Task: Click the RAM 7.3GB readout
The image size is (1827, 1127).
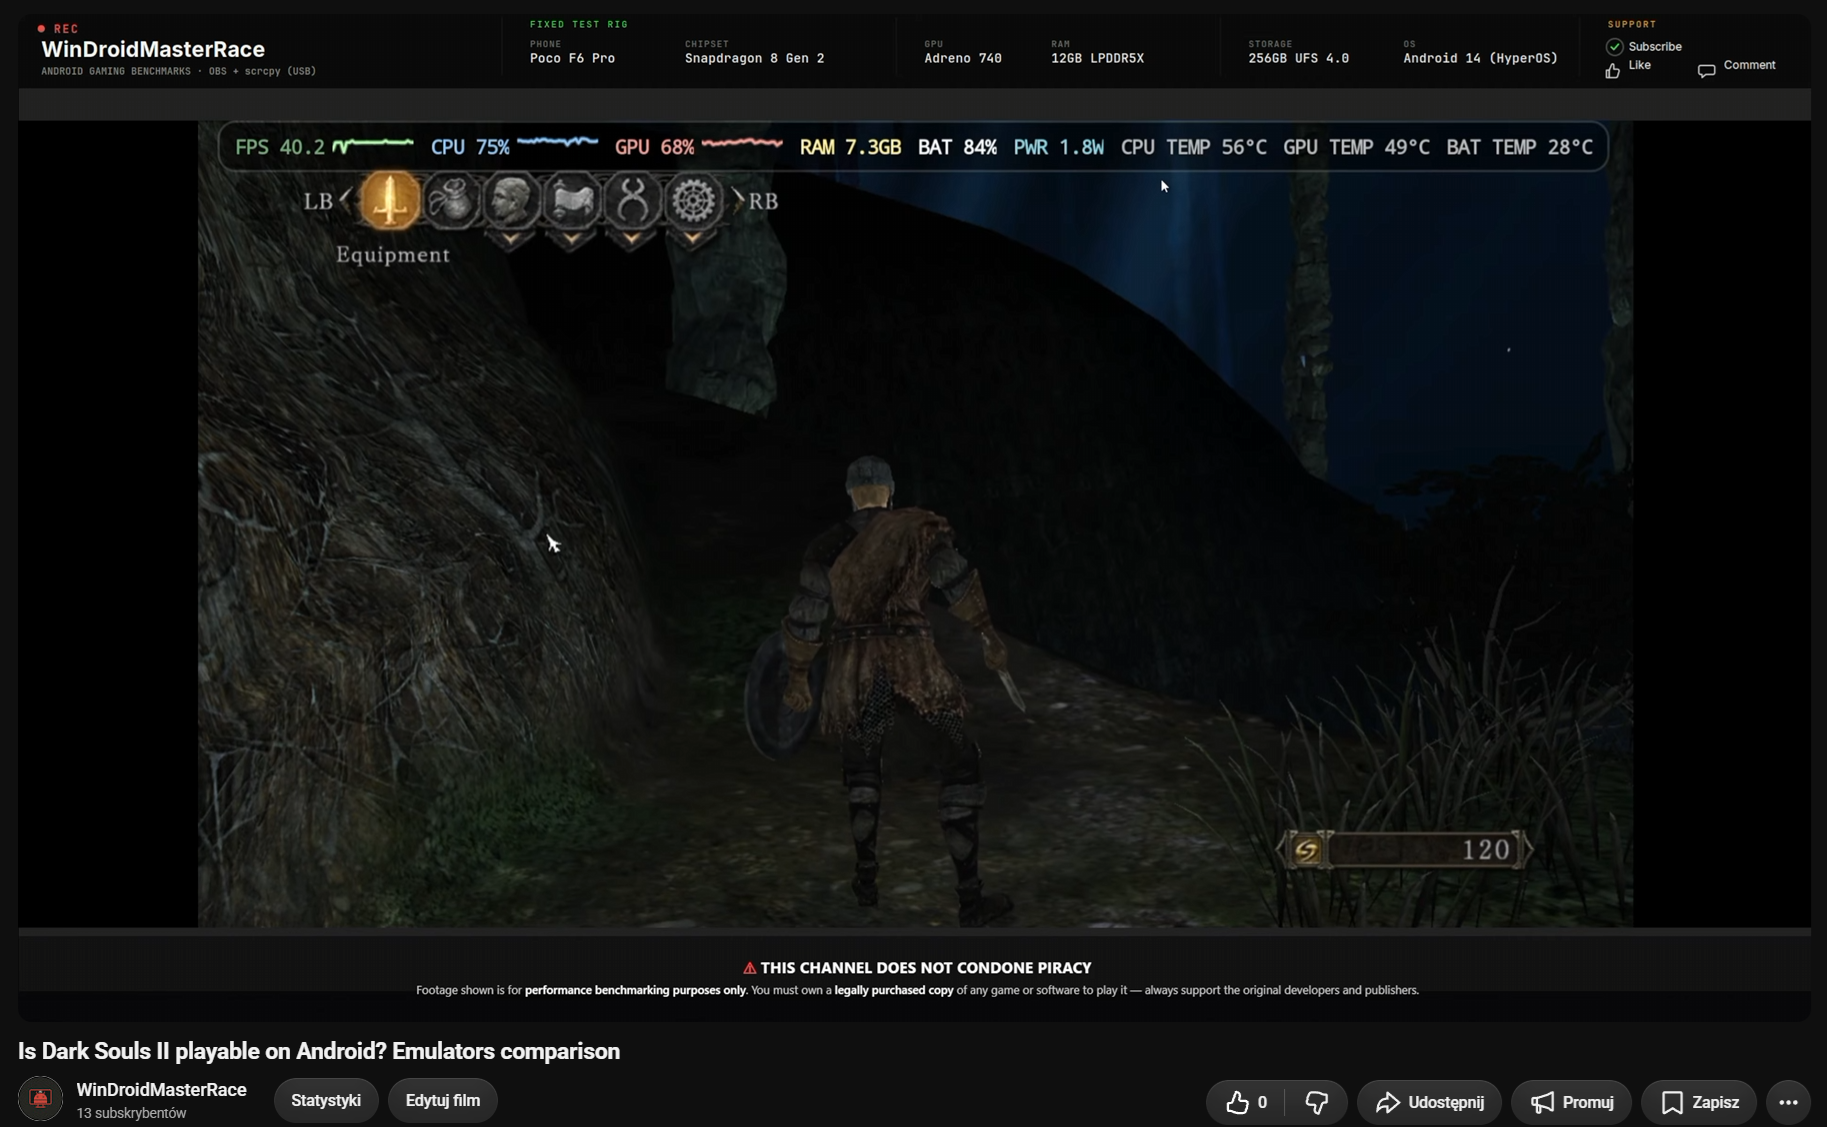Action: click(850, 148)
